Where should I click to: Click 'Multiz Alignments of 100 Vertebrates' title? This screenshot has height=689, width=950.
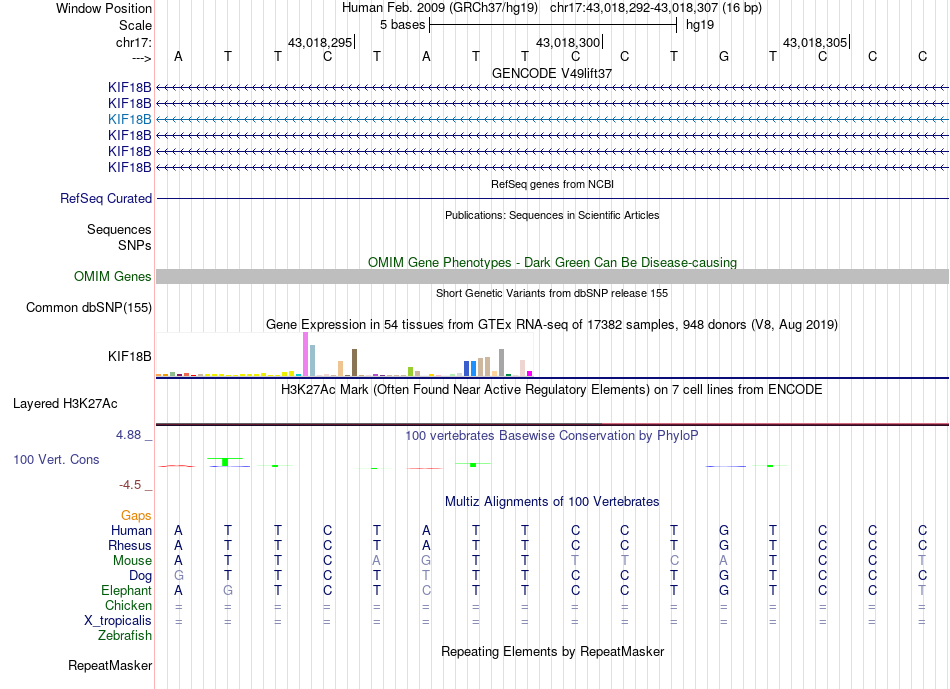pyautogui.click(x=552, y=502)
